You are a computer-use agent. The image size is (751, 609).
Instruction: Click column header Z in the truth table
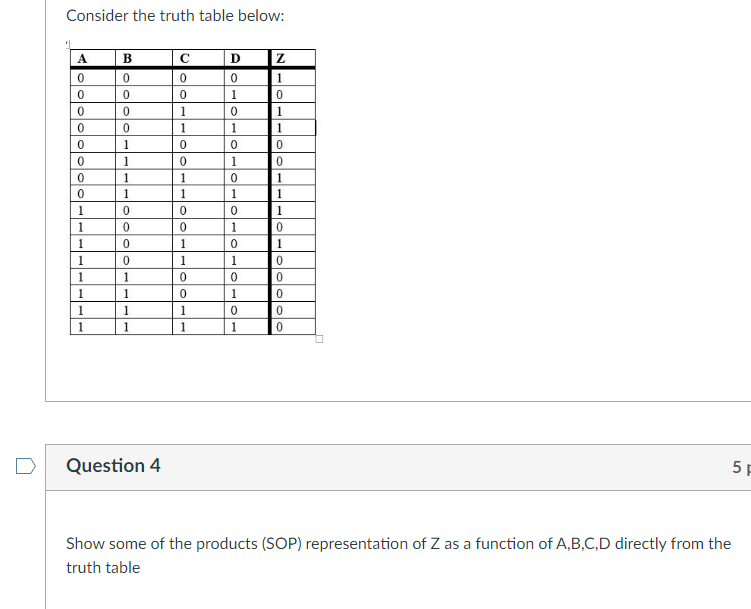pos(293,58)
